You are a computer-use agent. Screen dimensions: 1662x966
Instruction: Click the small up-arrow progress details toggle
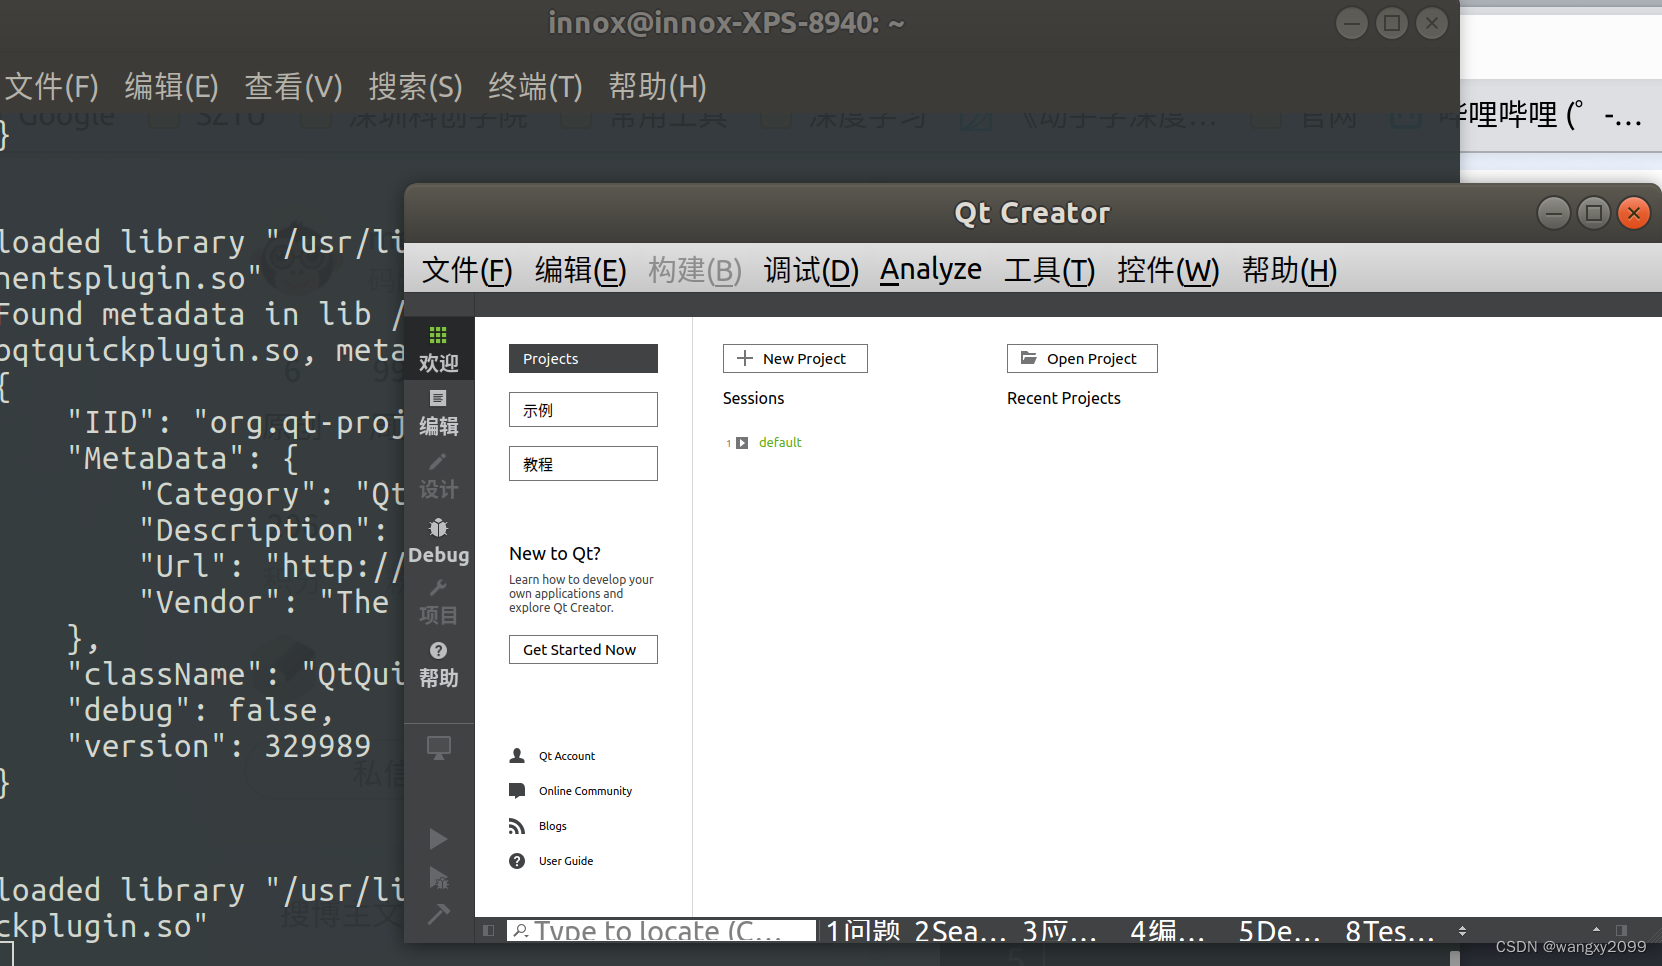point(1596,930)
